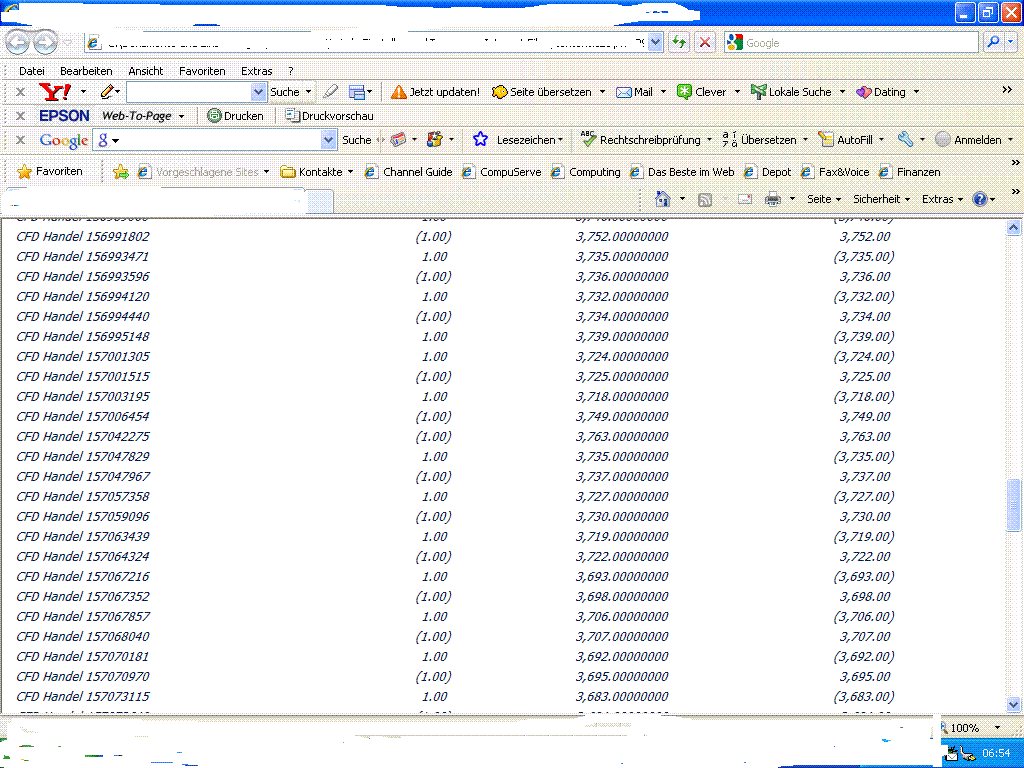Click the Home page icon
The height and width of the screenshot is (768, 1024).
(x=662, y=199)
